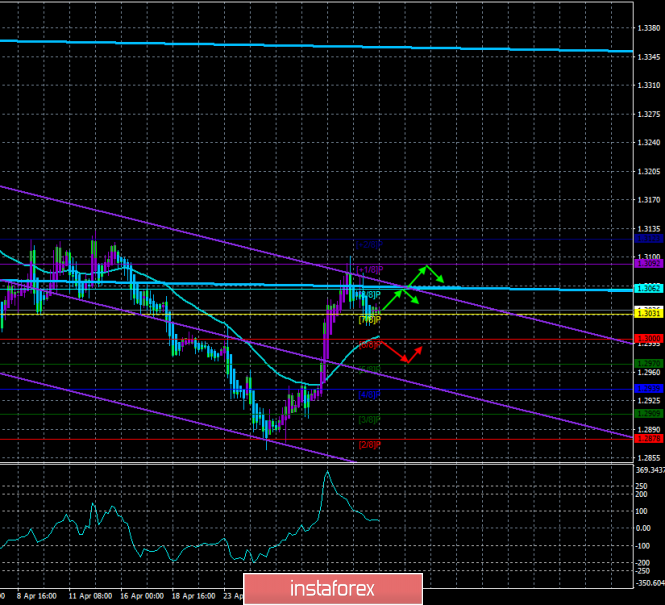This screenshot has width=665, height=605.
Task: Click the [7/8]P Murray level label
Action: pos(369,320)
